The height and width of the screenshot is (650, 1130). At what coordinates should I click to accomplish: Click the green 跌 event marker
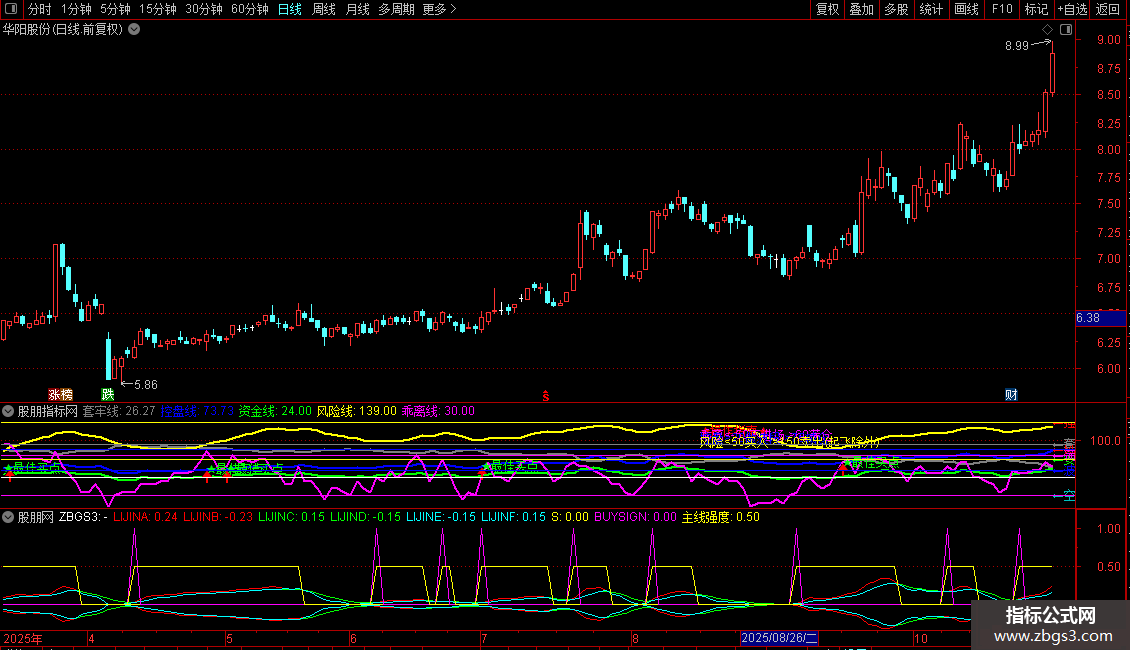[107, 394]
